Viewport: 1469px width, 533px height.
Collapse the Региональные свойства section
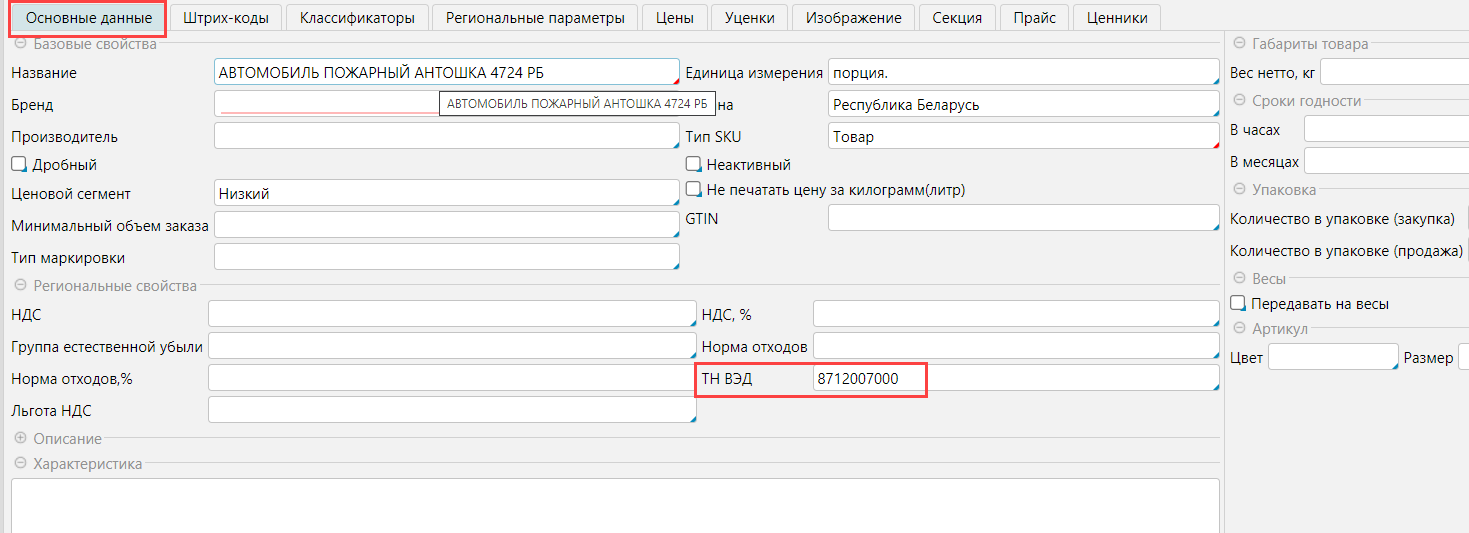pyautogui.click(x=20, y=286)
